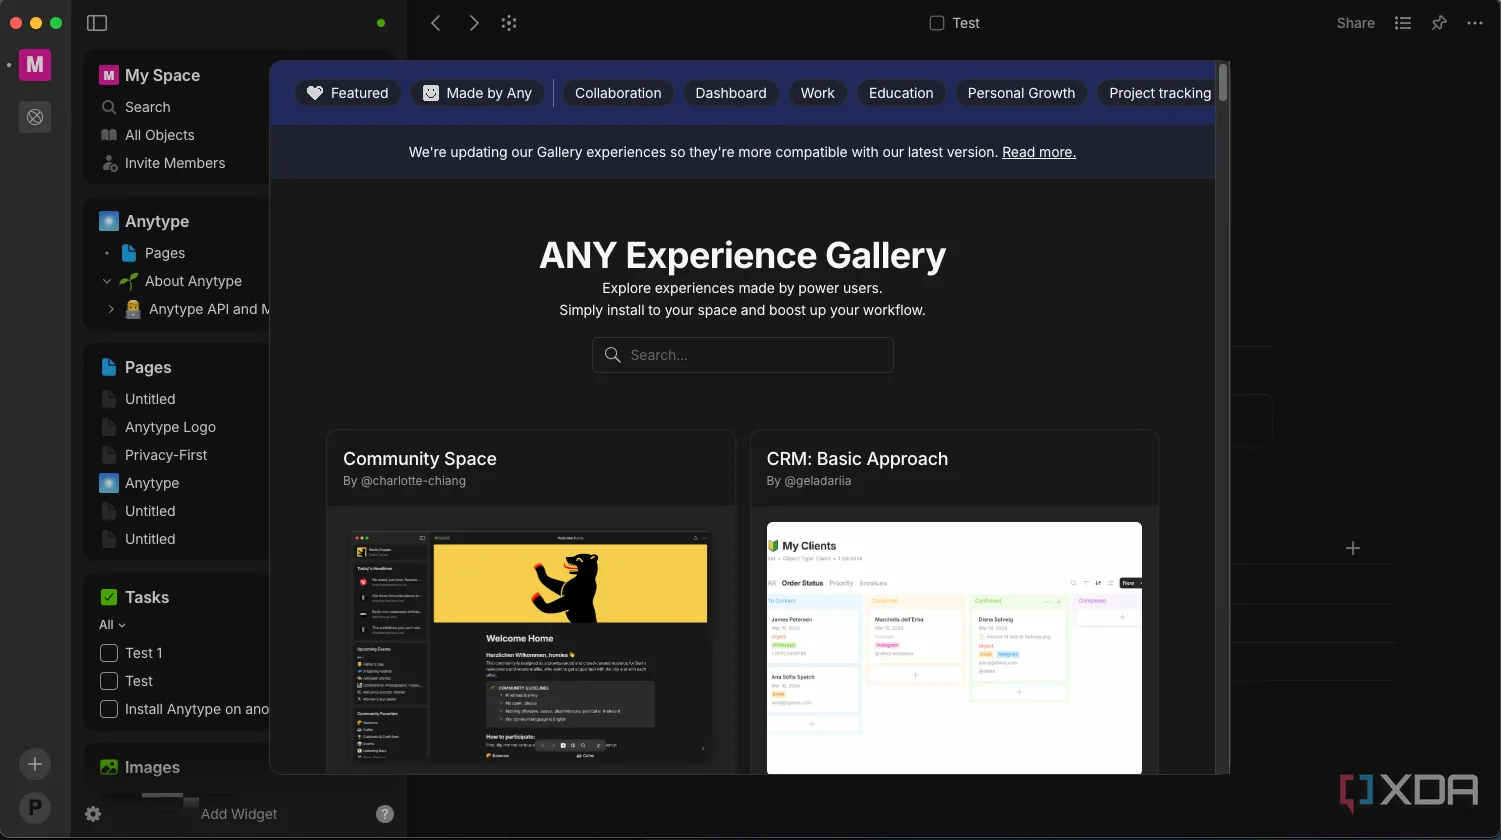Select the Dashboard category tab
Viewport: 1501px width, 840px height.
pyautogui.click(x=731, y=93)
